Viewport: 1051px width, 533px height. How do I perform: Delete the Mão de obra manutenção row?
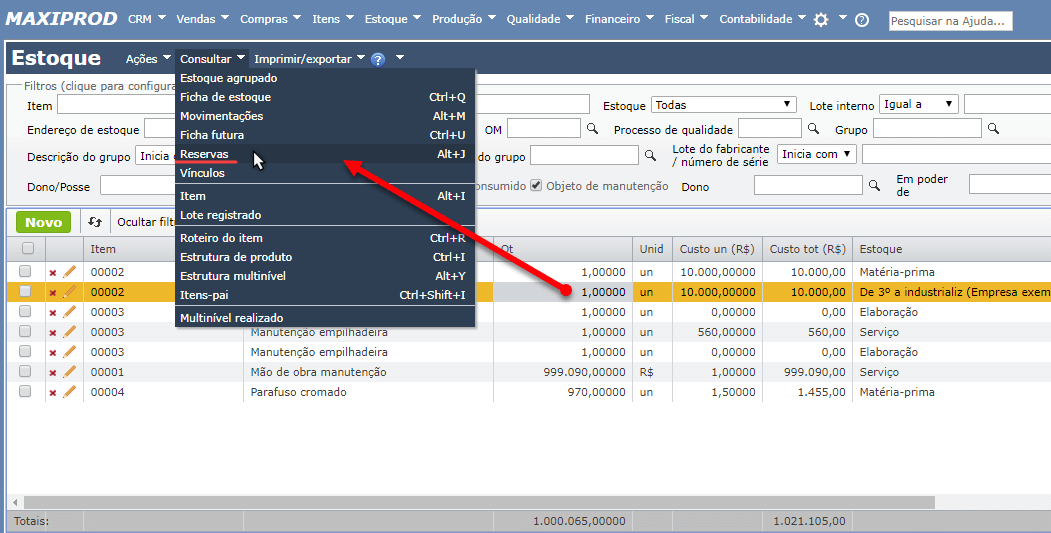click(53, 372)
